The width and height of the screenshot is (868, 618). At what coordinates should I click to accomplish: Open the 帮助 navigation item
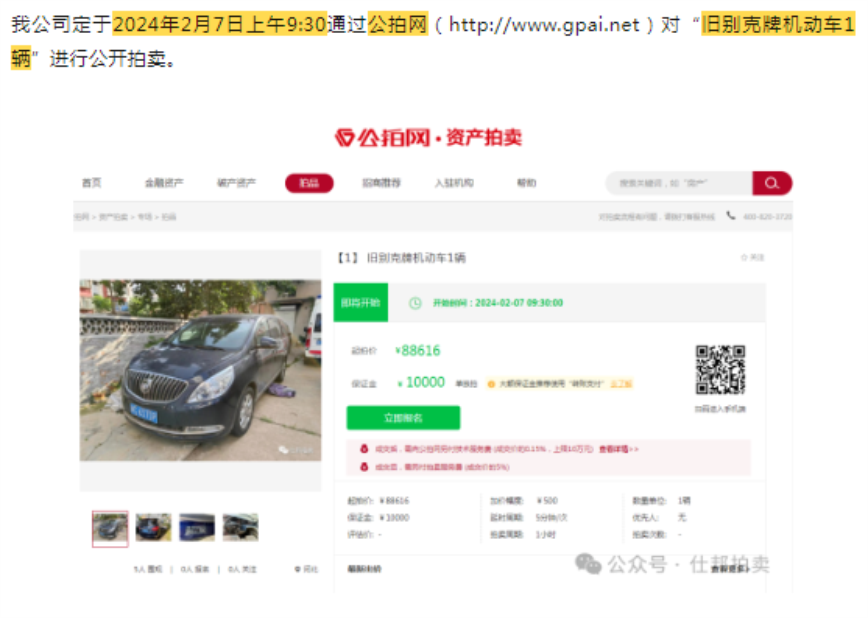click(x=526, y=183)
